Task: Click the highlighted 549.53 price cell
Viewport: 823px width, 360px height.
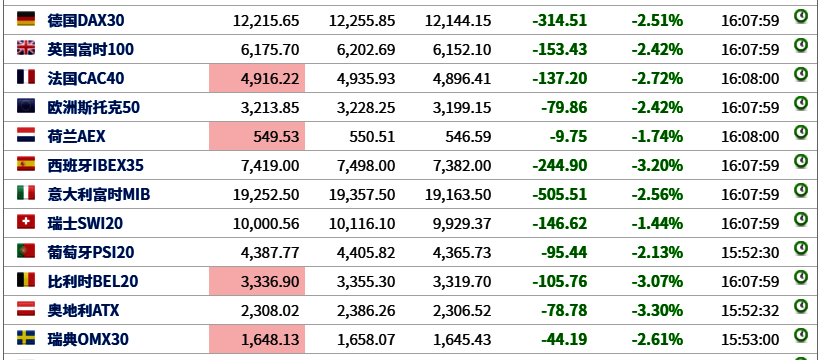Action: pyautogui.click(x=257, y=136)
